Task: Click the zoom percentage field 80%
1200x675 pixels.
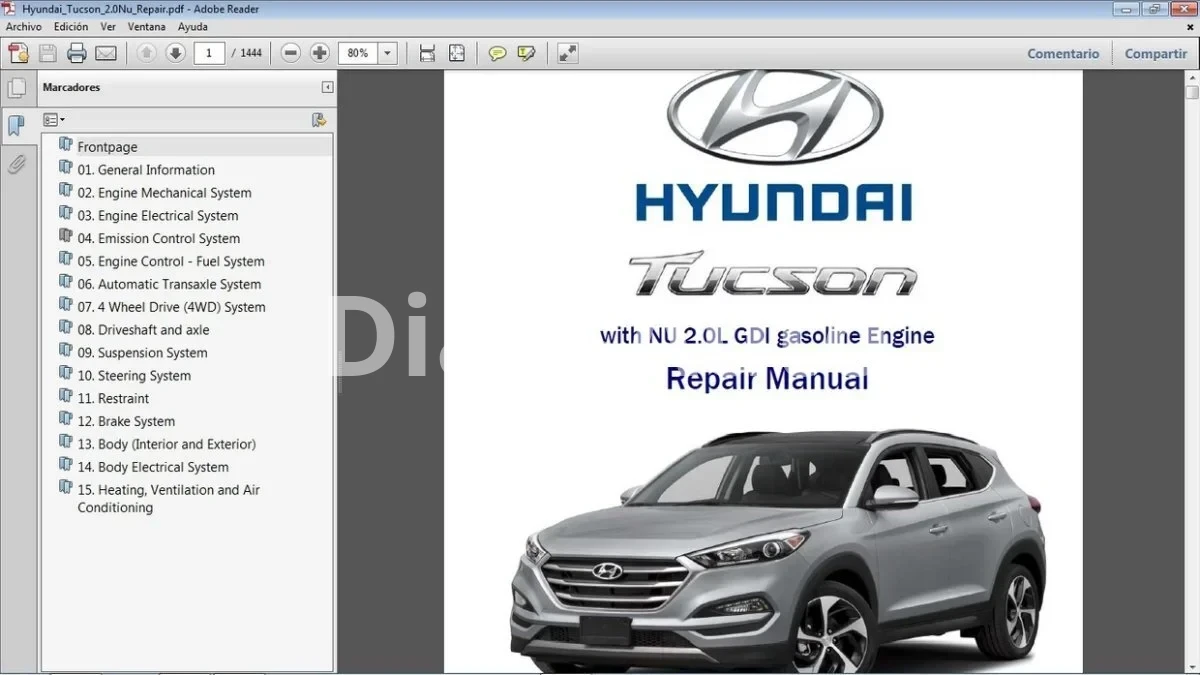Action: 359,53
